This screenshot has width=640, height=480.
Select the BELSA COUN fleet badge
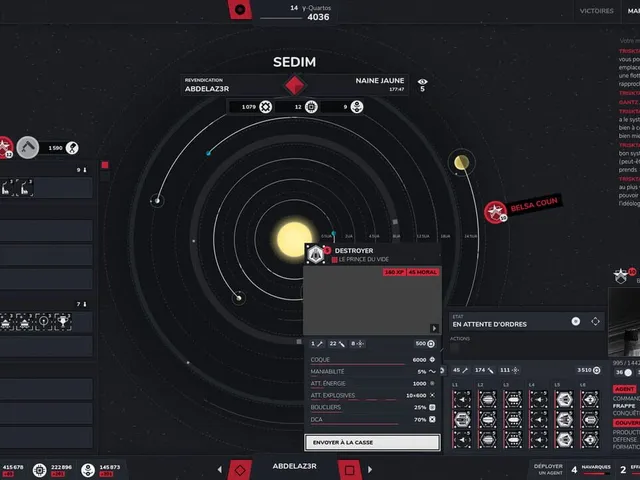tap(496, 212)
